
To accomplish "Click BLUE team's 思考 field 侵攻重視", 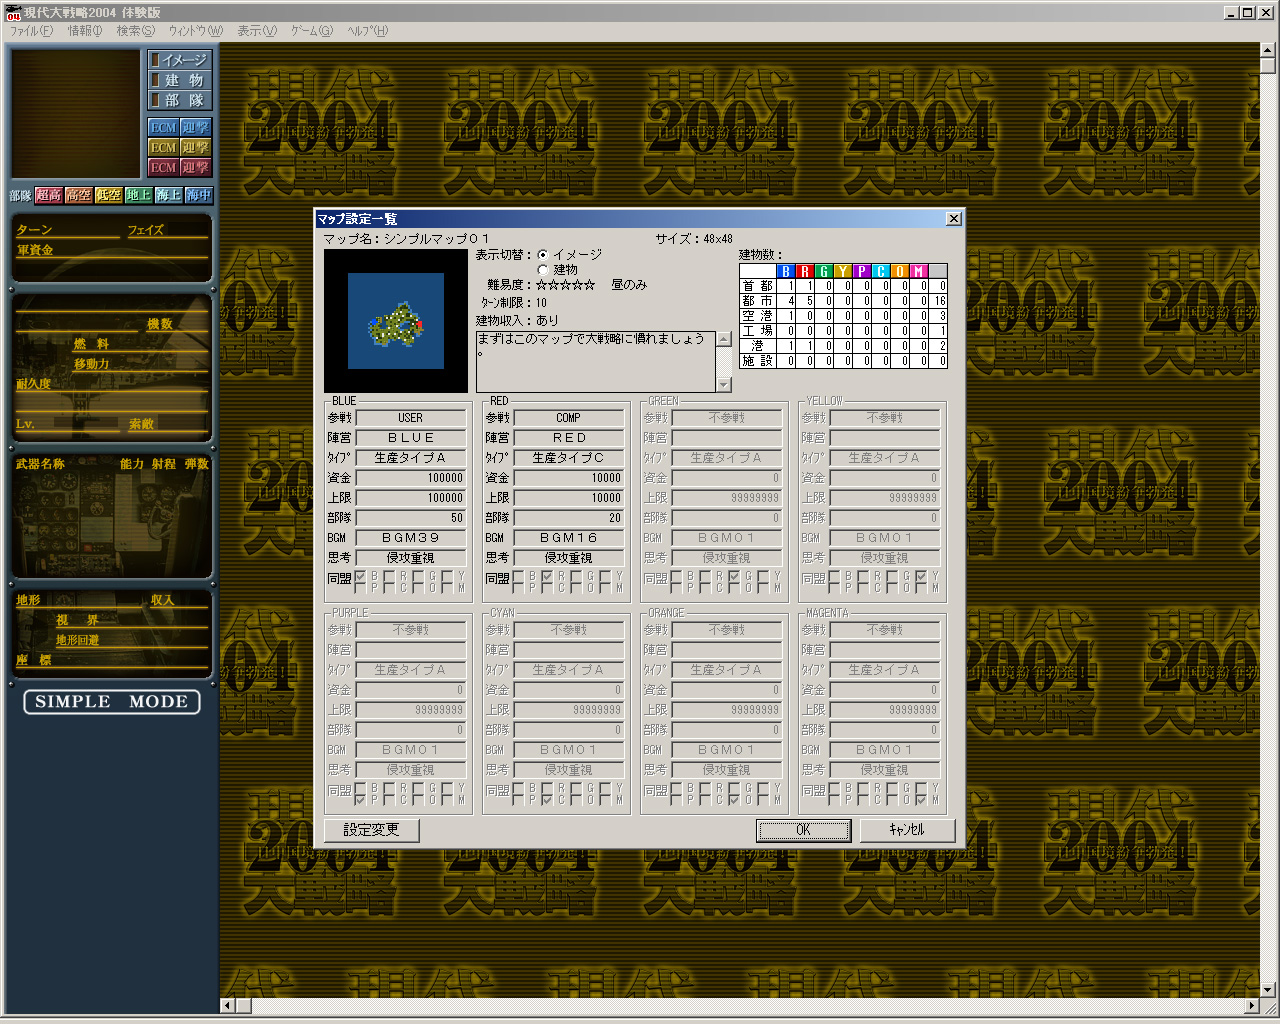I will tap(410, 558).
